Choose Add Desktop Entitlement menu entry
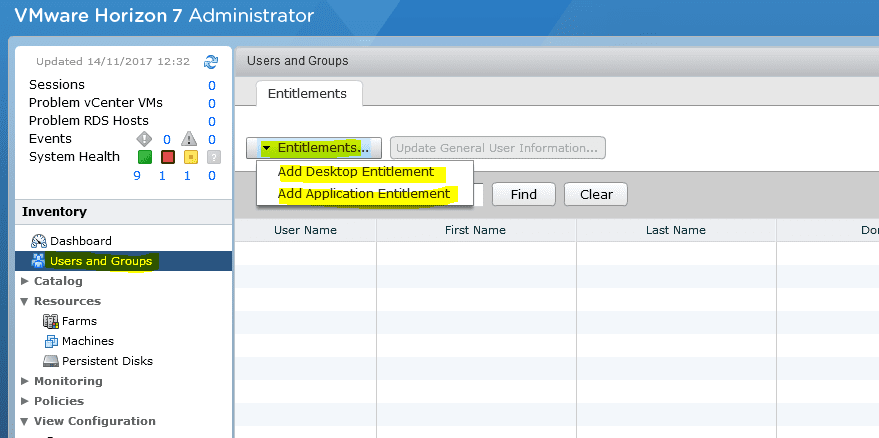 click(x=355, y=172)
